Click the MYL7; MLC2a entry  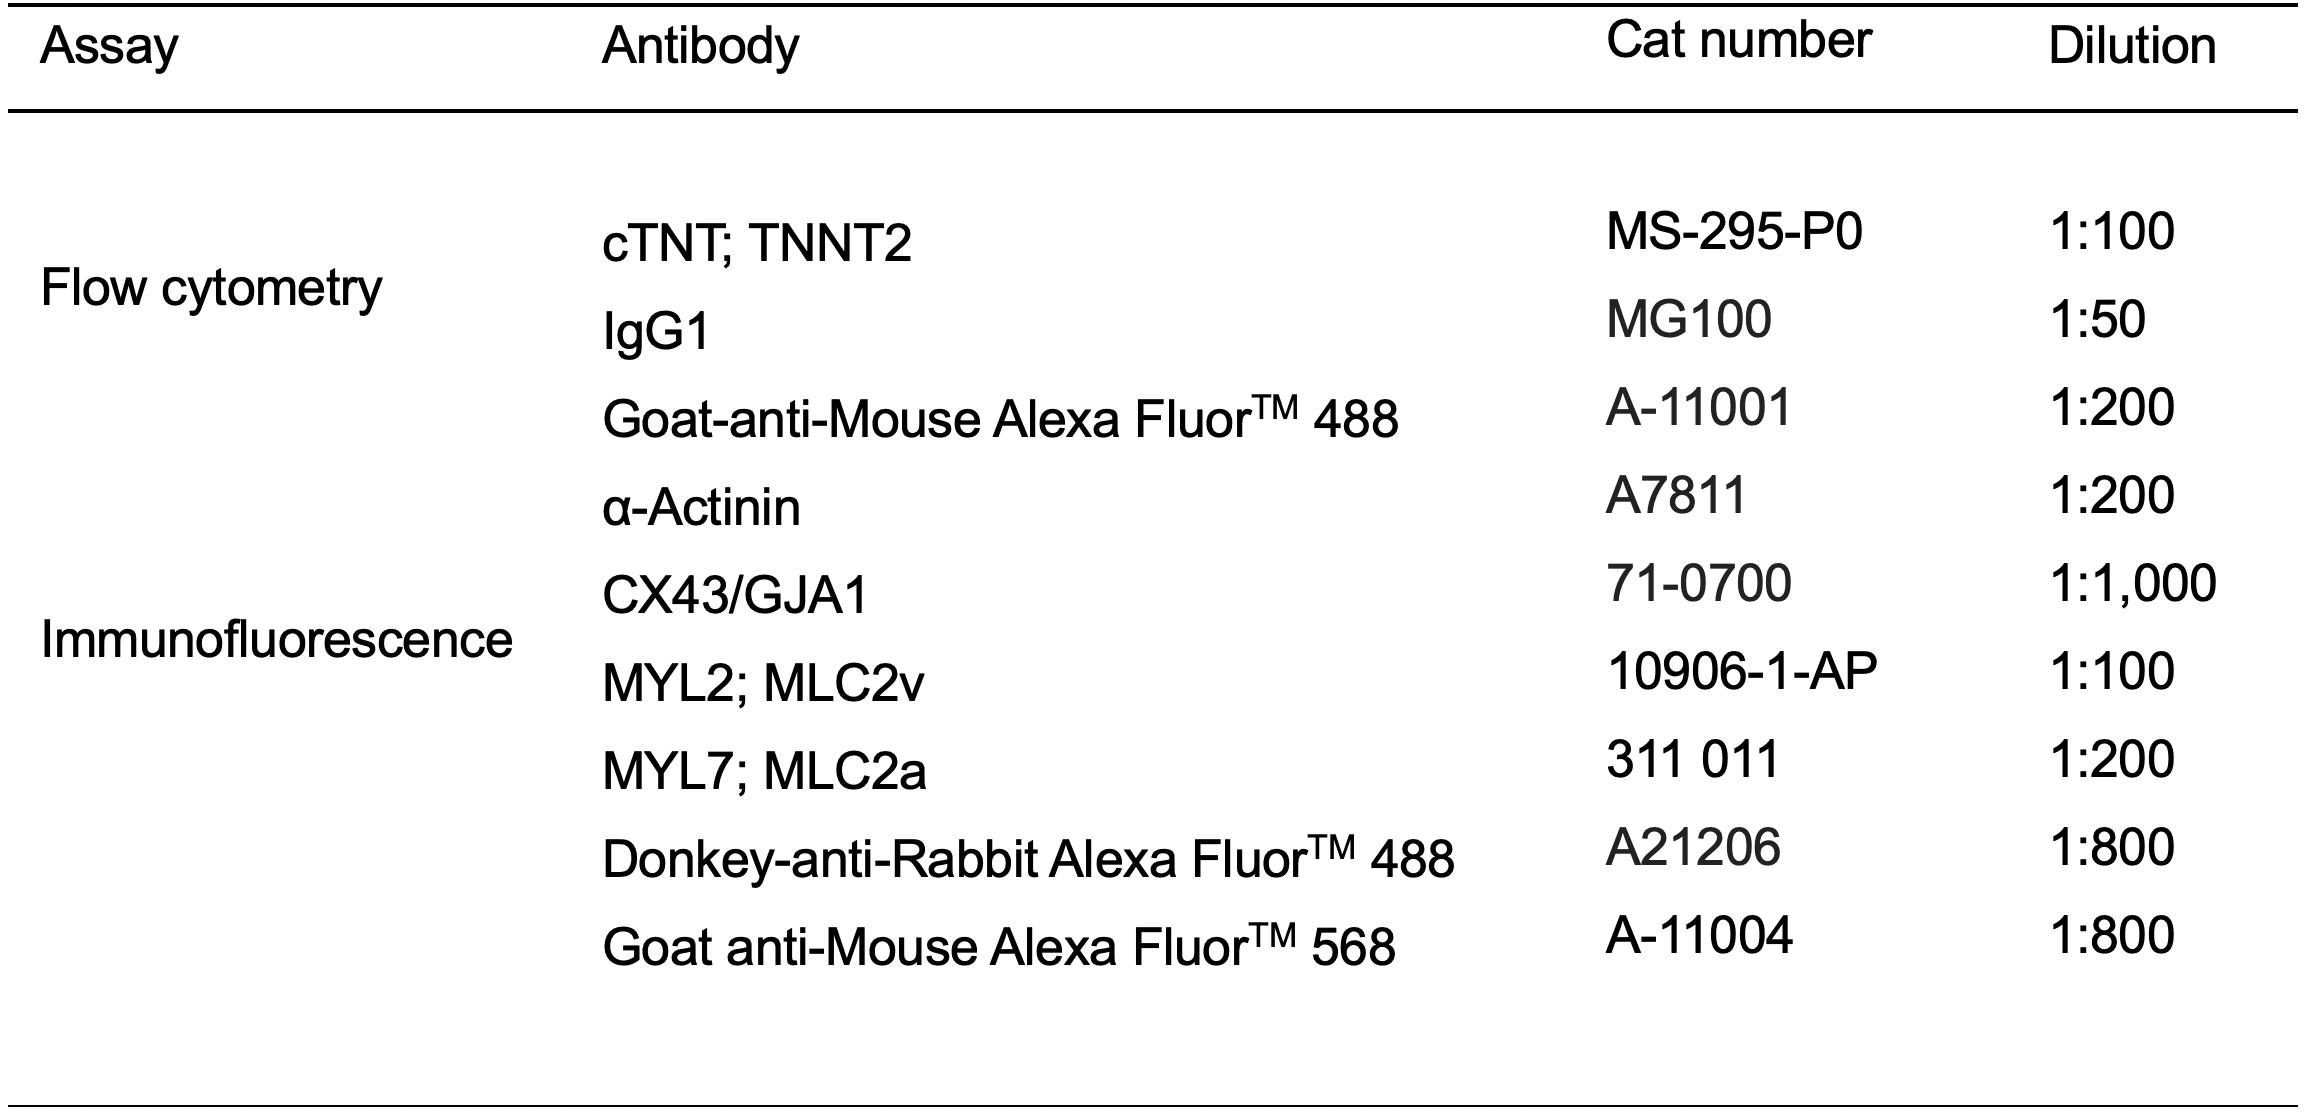pos(764,772)
